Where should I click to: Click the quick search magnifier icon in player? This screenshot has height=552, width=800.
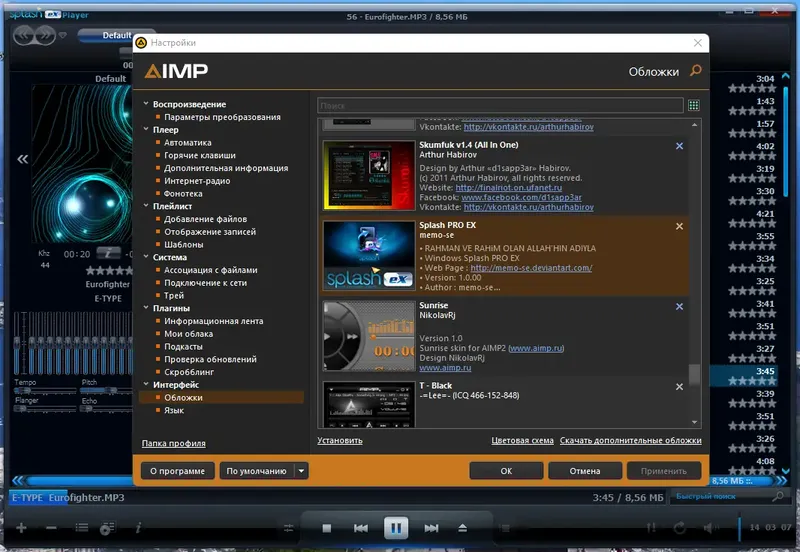pos(778,495)
